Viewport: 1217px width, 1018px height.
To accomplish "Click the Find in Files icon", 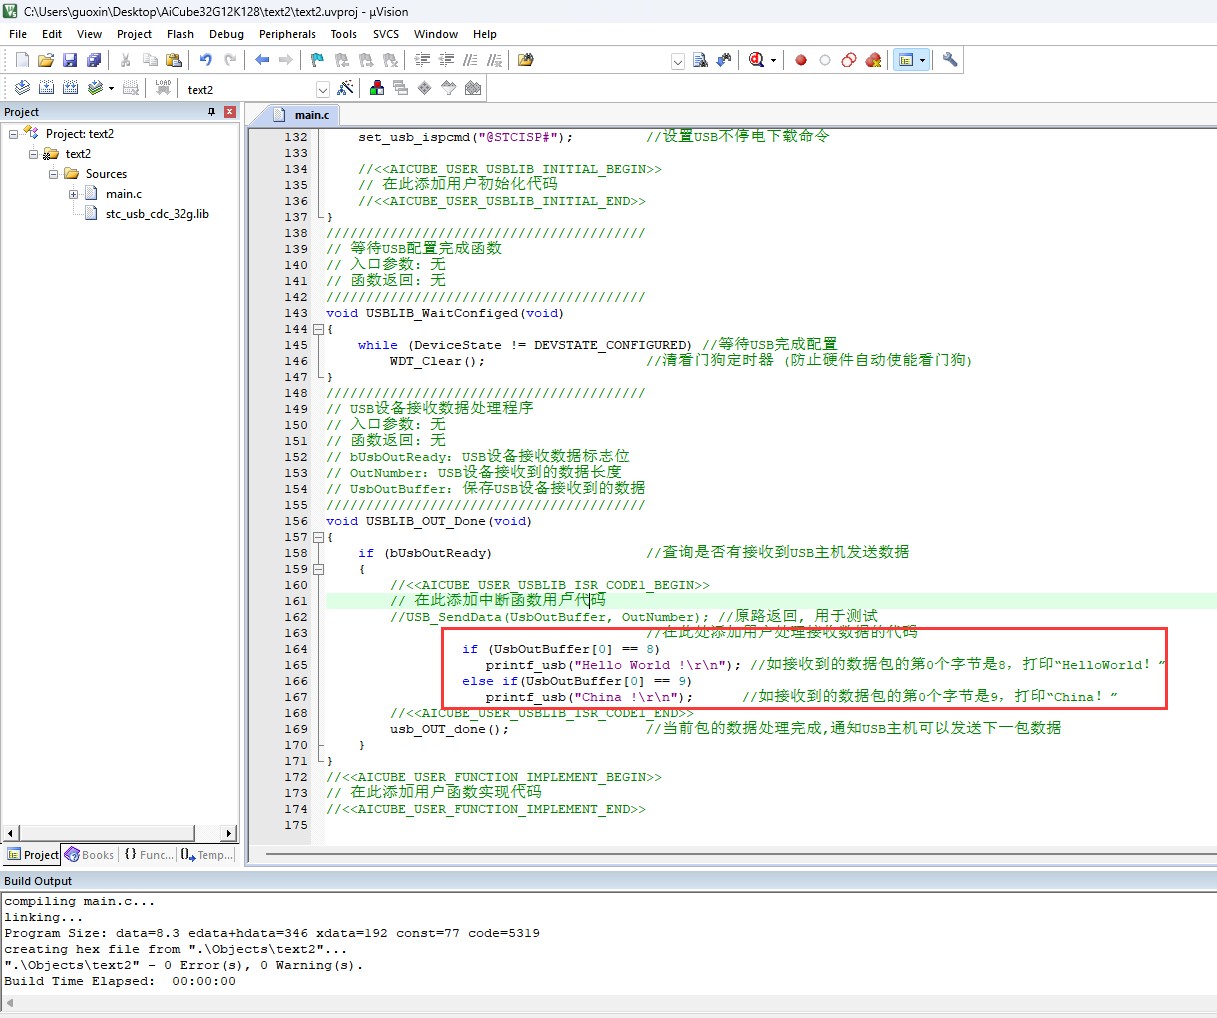I will (x=526, y=60).
